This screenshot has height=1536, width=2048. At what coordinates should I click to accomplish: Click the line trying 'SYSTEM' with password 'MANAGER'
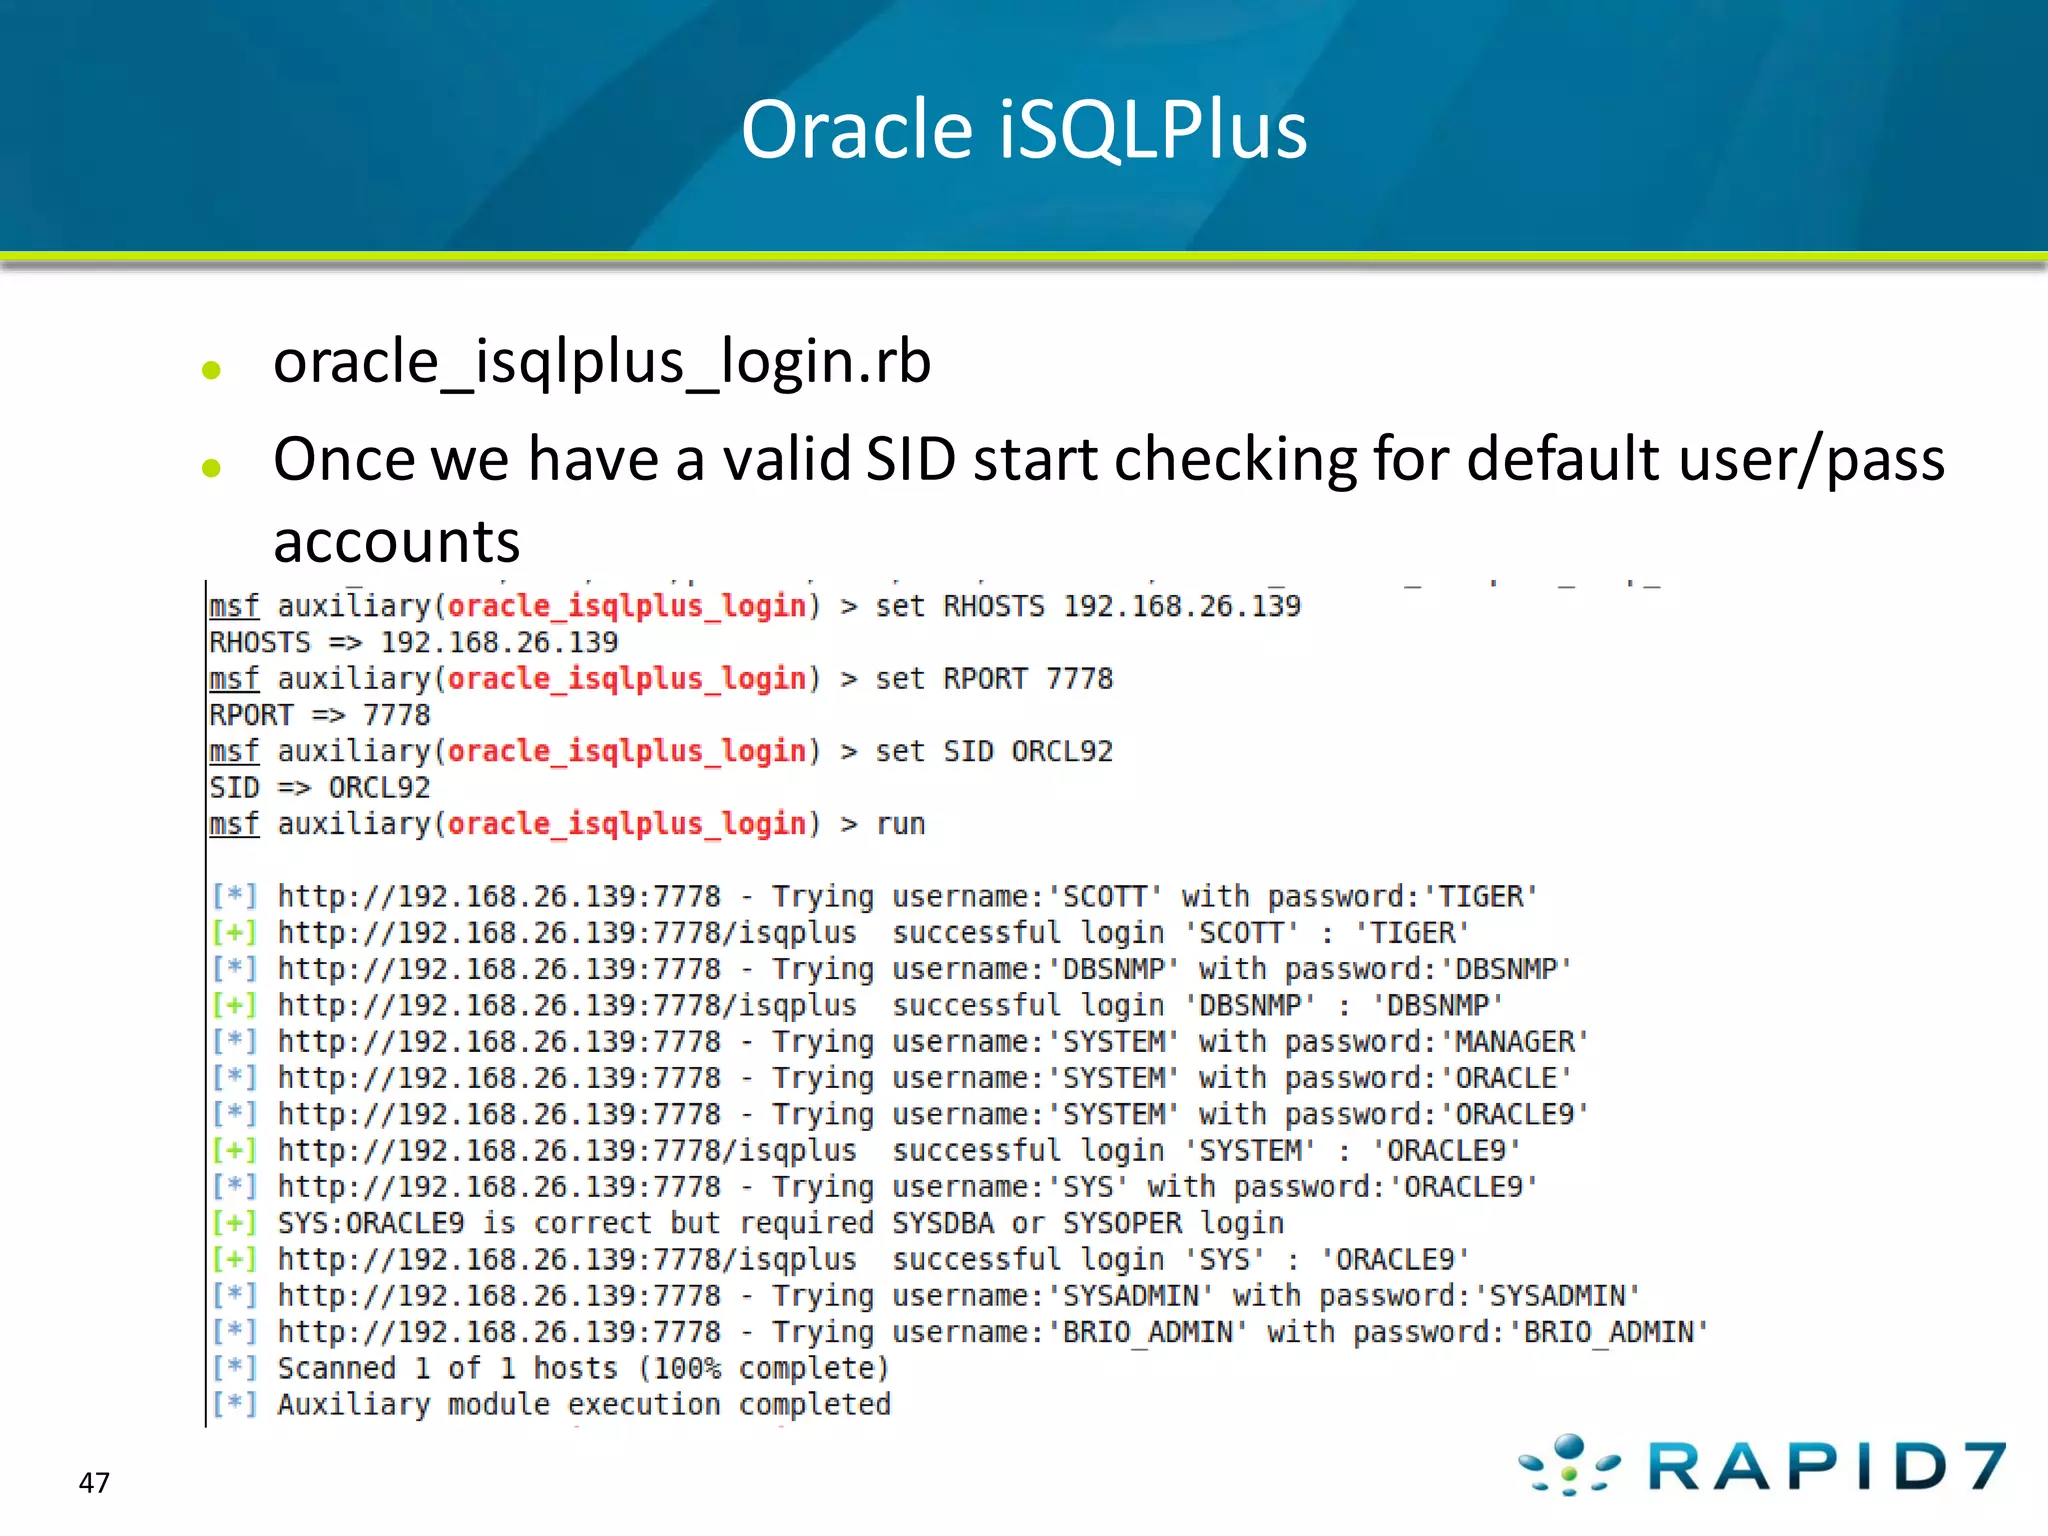(x=900, y=1042)
